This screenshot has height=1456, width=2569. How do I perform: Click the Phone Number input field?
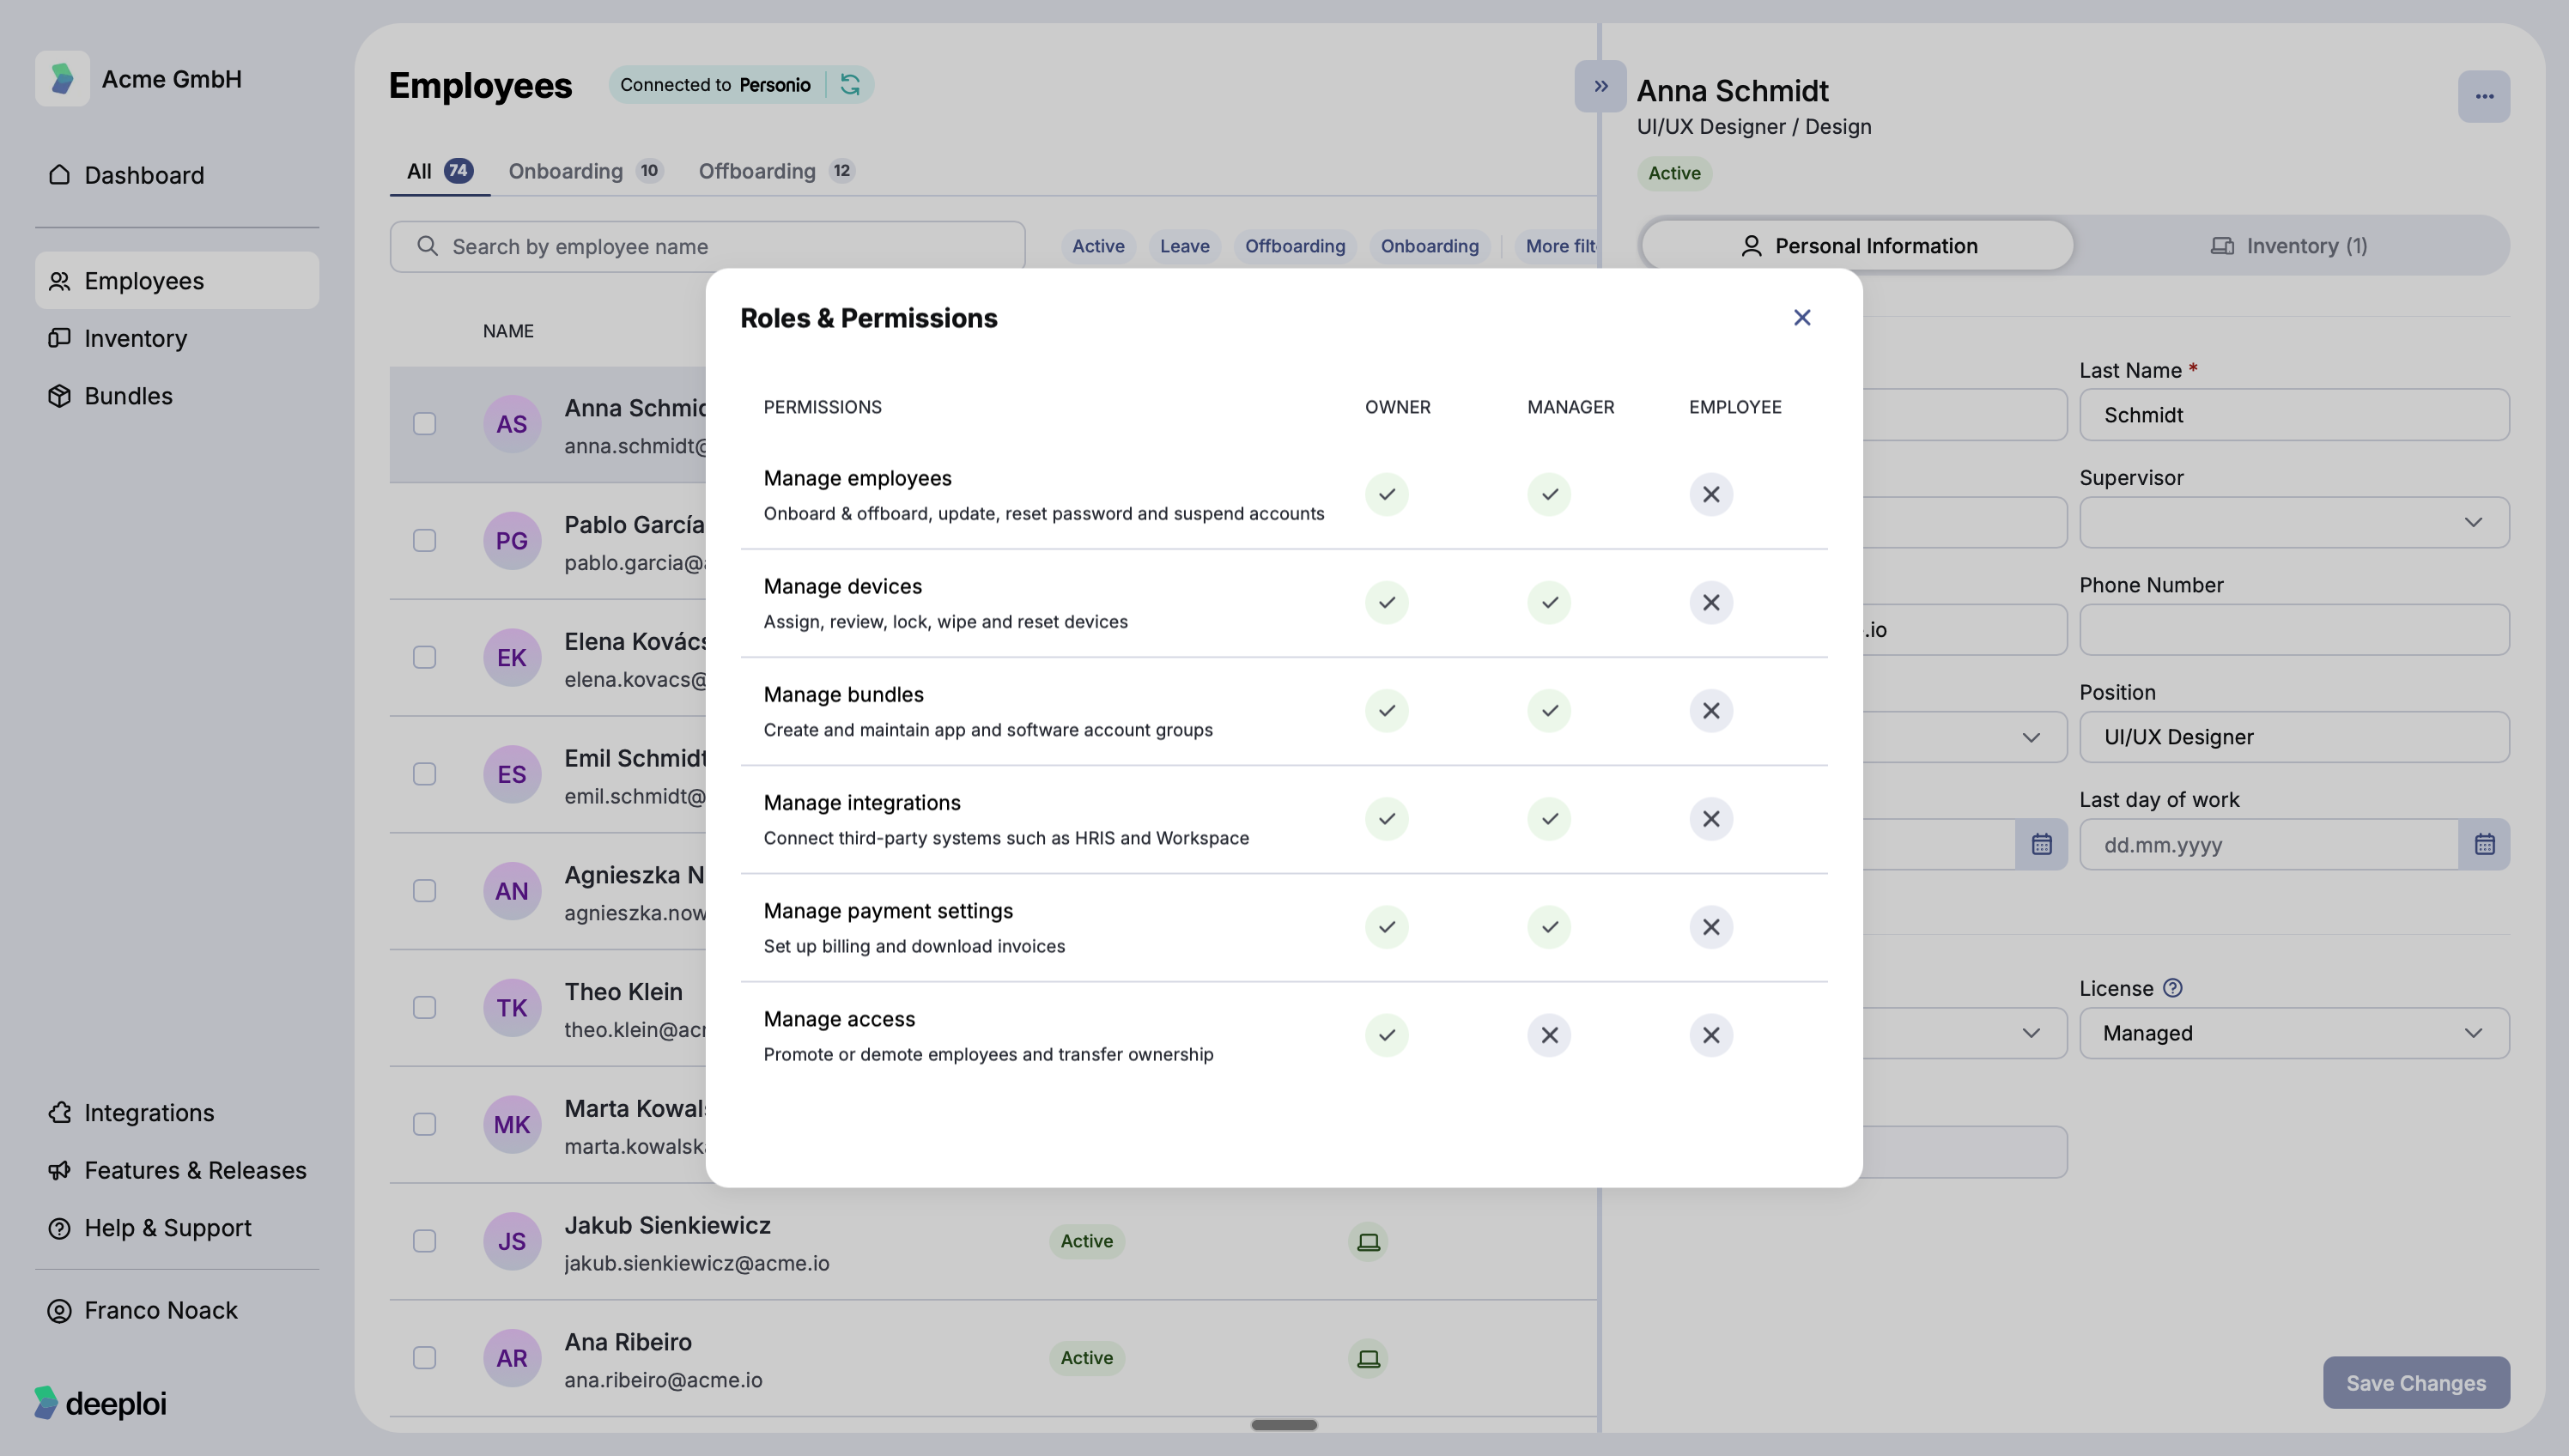point(2293,630)
